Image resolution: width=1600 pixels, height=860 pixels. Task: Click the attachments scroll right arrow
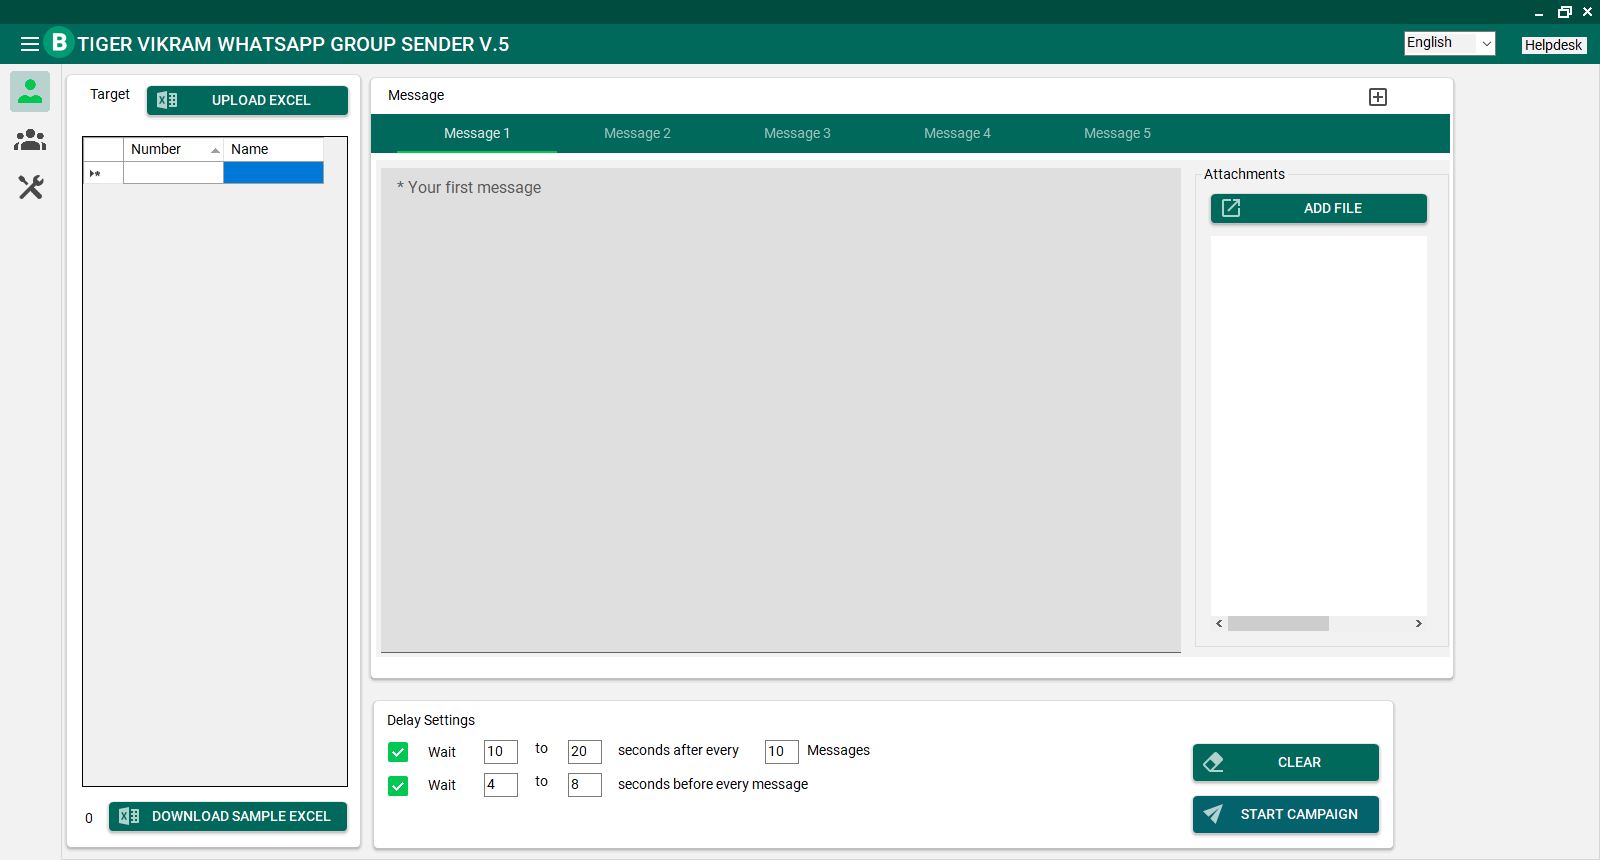[1418, 624]
